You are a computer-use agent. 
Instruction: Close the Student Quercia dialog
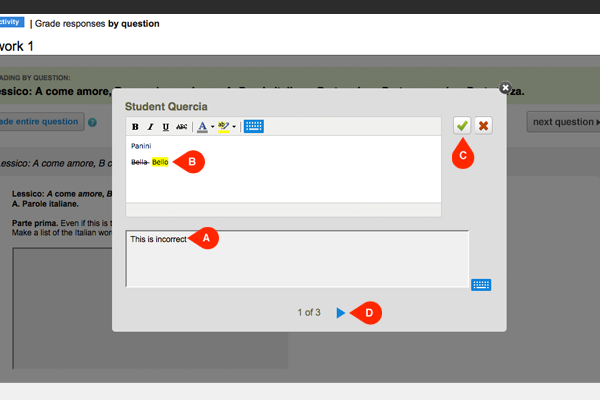(x=505, y=88)
